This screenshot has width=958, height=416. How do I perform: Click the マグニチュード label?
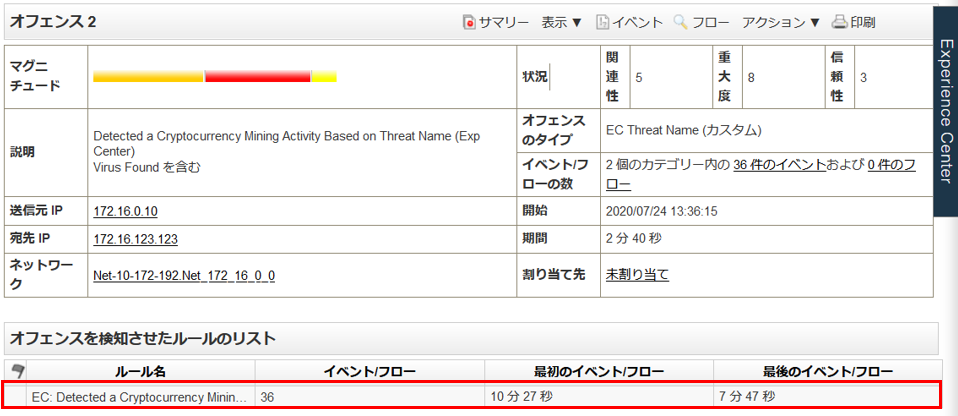tap(35, 76)
